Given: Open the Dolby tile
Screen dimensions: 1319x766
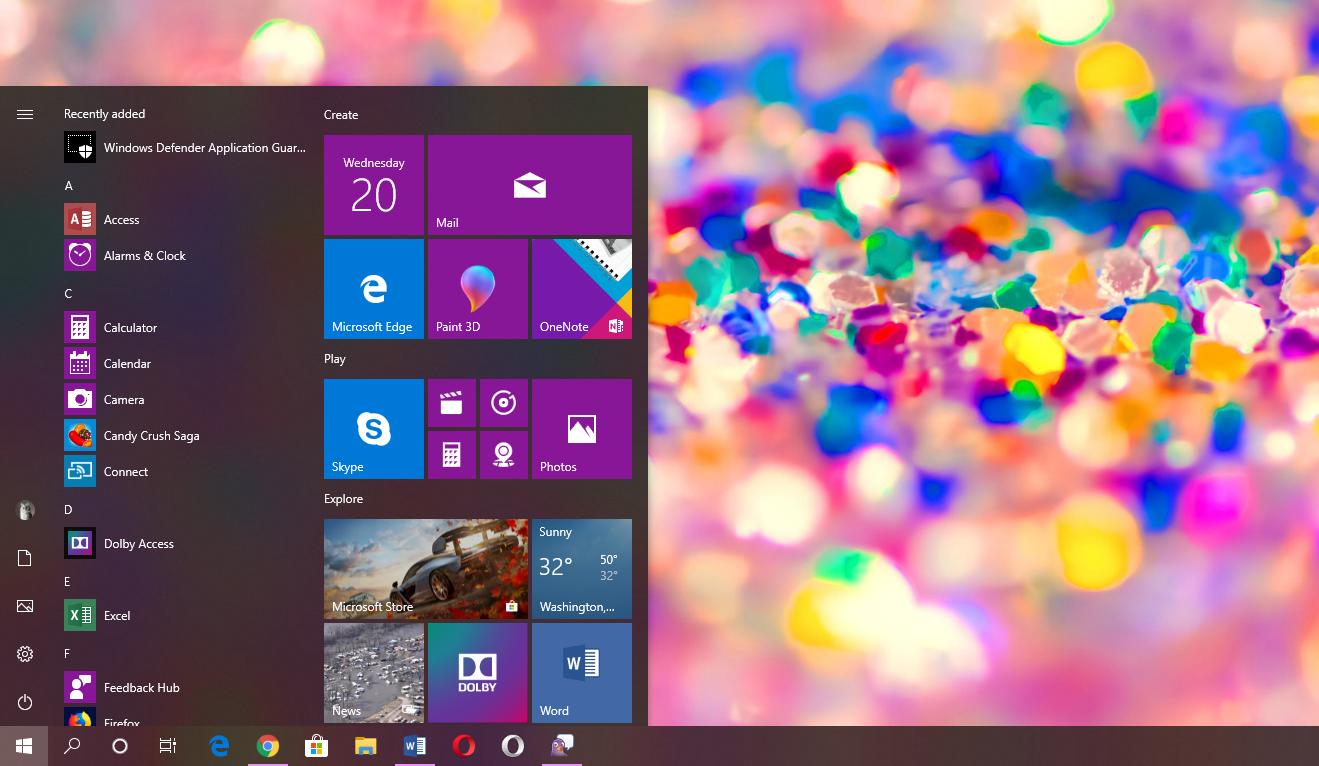Looking at the screenshot, I should point(478,673).
